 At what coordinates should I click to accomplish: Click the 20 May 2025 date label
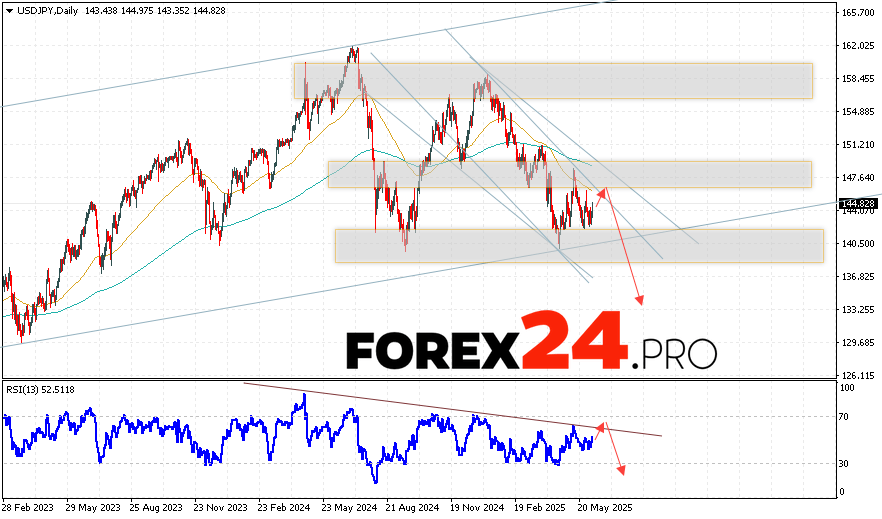[603, 507]
